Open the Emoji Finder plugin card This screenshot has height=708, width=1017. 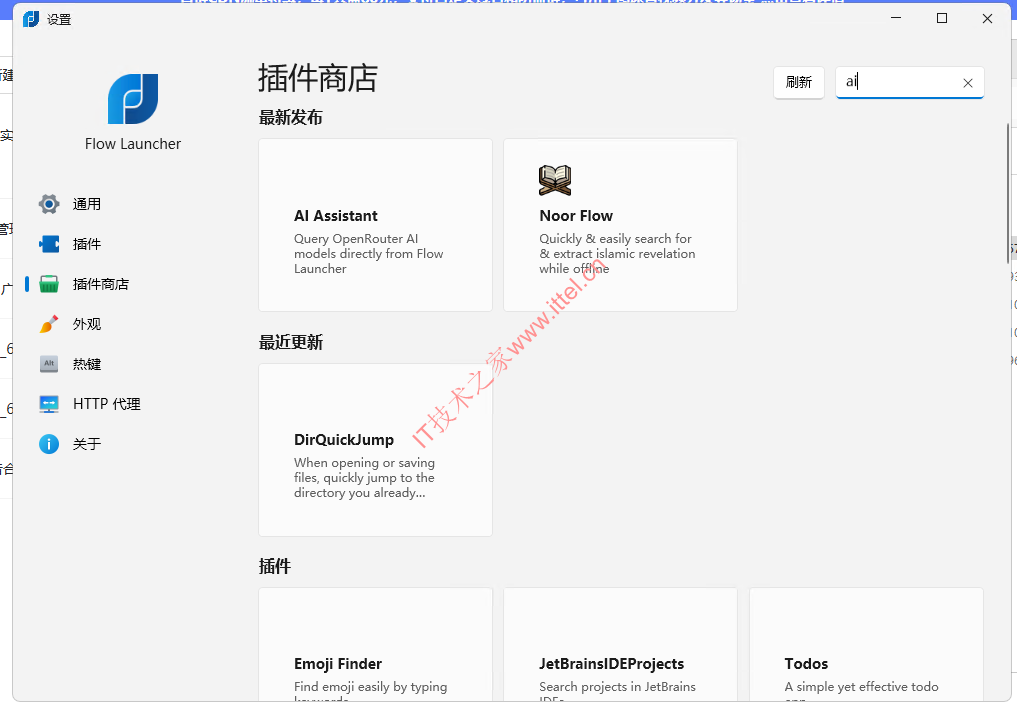pos(376,644)
